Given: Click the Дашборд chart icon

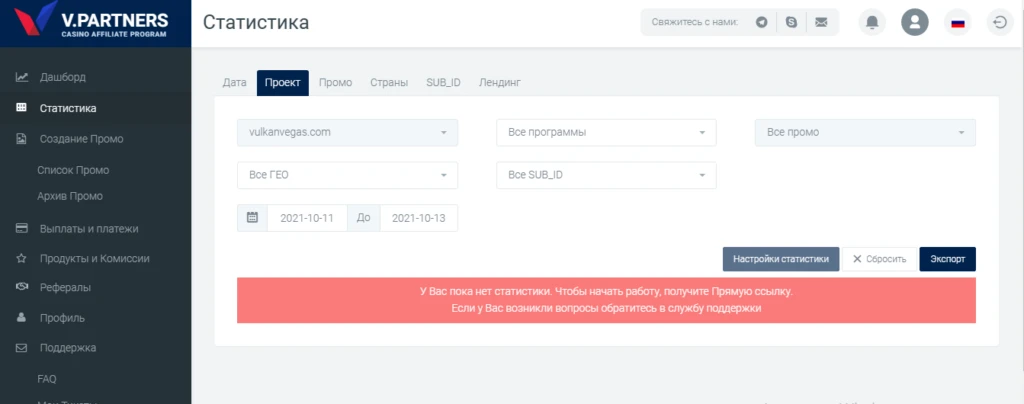Looking at the screenshot, I should 22,77.
